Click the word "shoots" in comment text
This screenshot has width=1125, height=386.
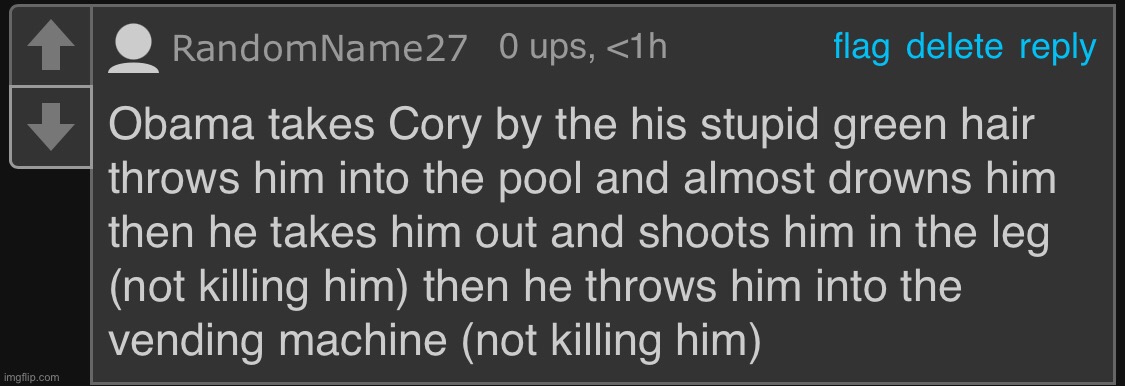pos(704,233)
